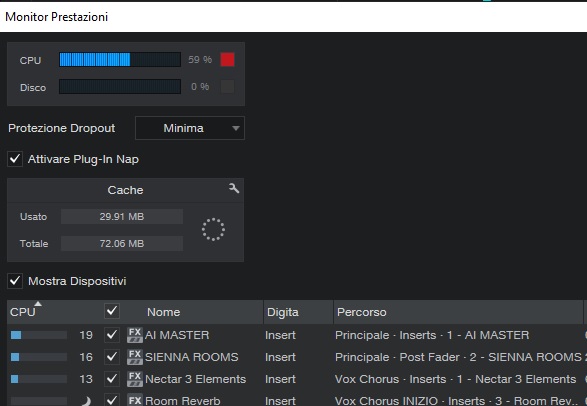The width and height of the screenshot is (587, 406).
Task: Uncheck the Room Reverb checkbox
Action: 112,400
